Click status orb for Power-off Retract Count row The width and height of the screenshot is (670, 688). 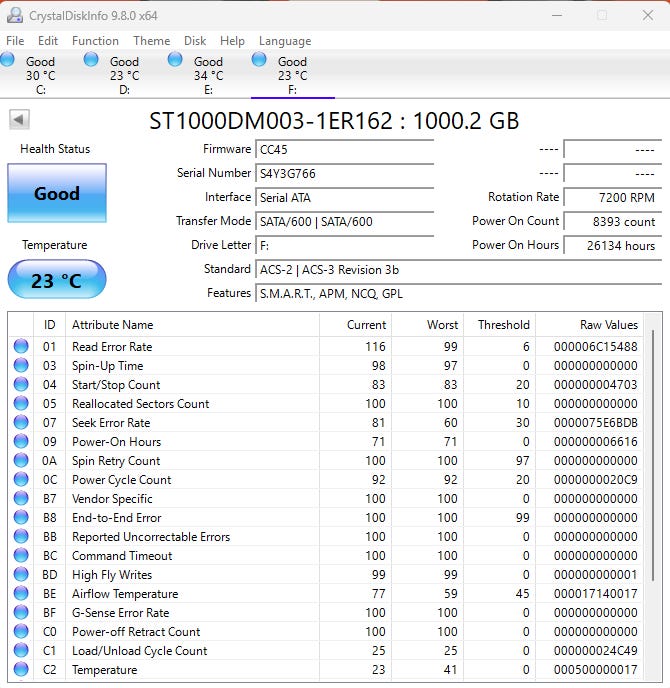tap(21, 631)
